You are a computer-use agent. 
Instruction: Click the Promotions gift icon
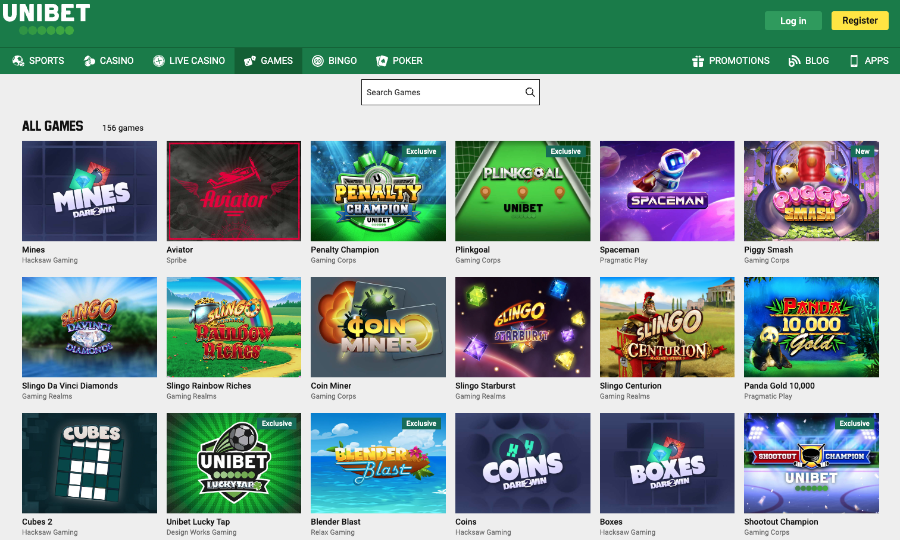coord(698,61)
